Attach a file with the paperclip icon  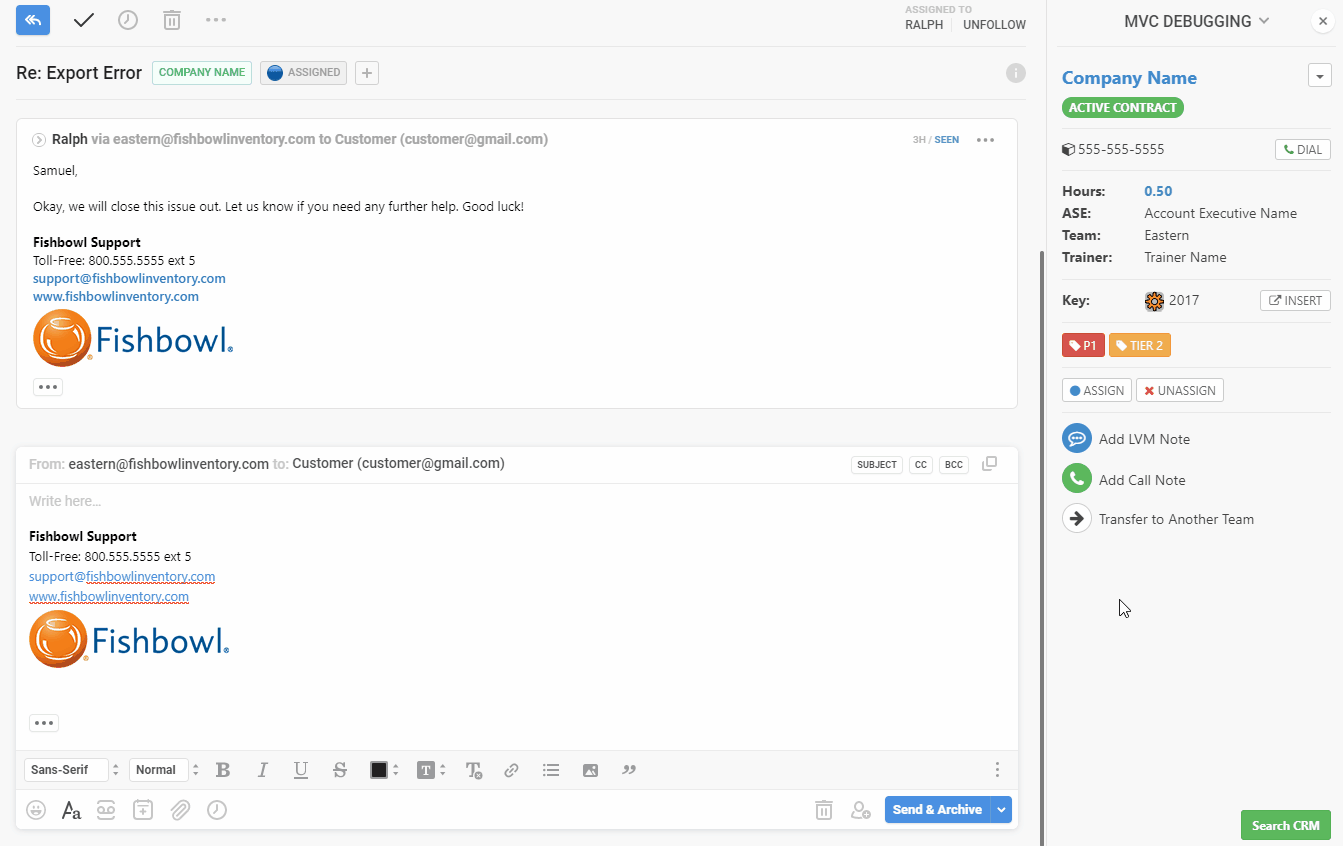(x=180, y=810)
